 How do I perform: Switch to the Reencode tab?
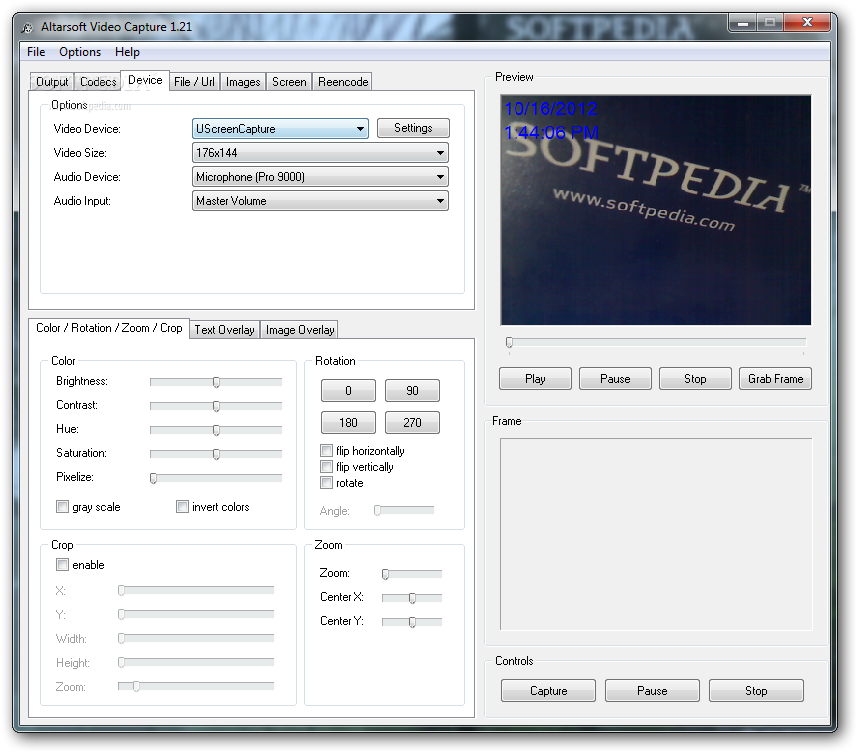(343, 82)
